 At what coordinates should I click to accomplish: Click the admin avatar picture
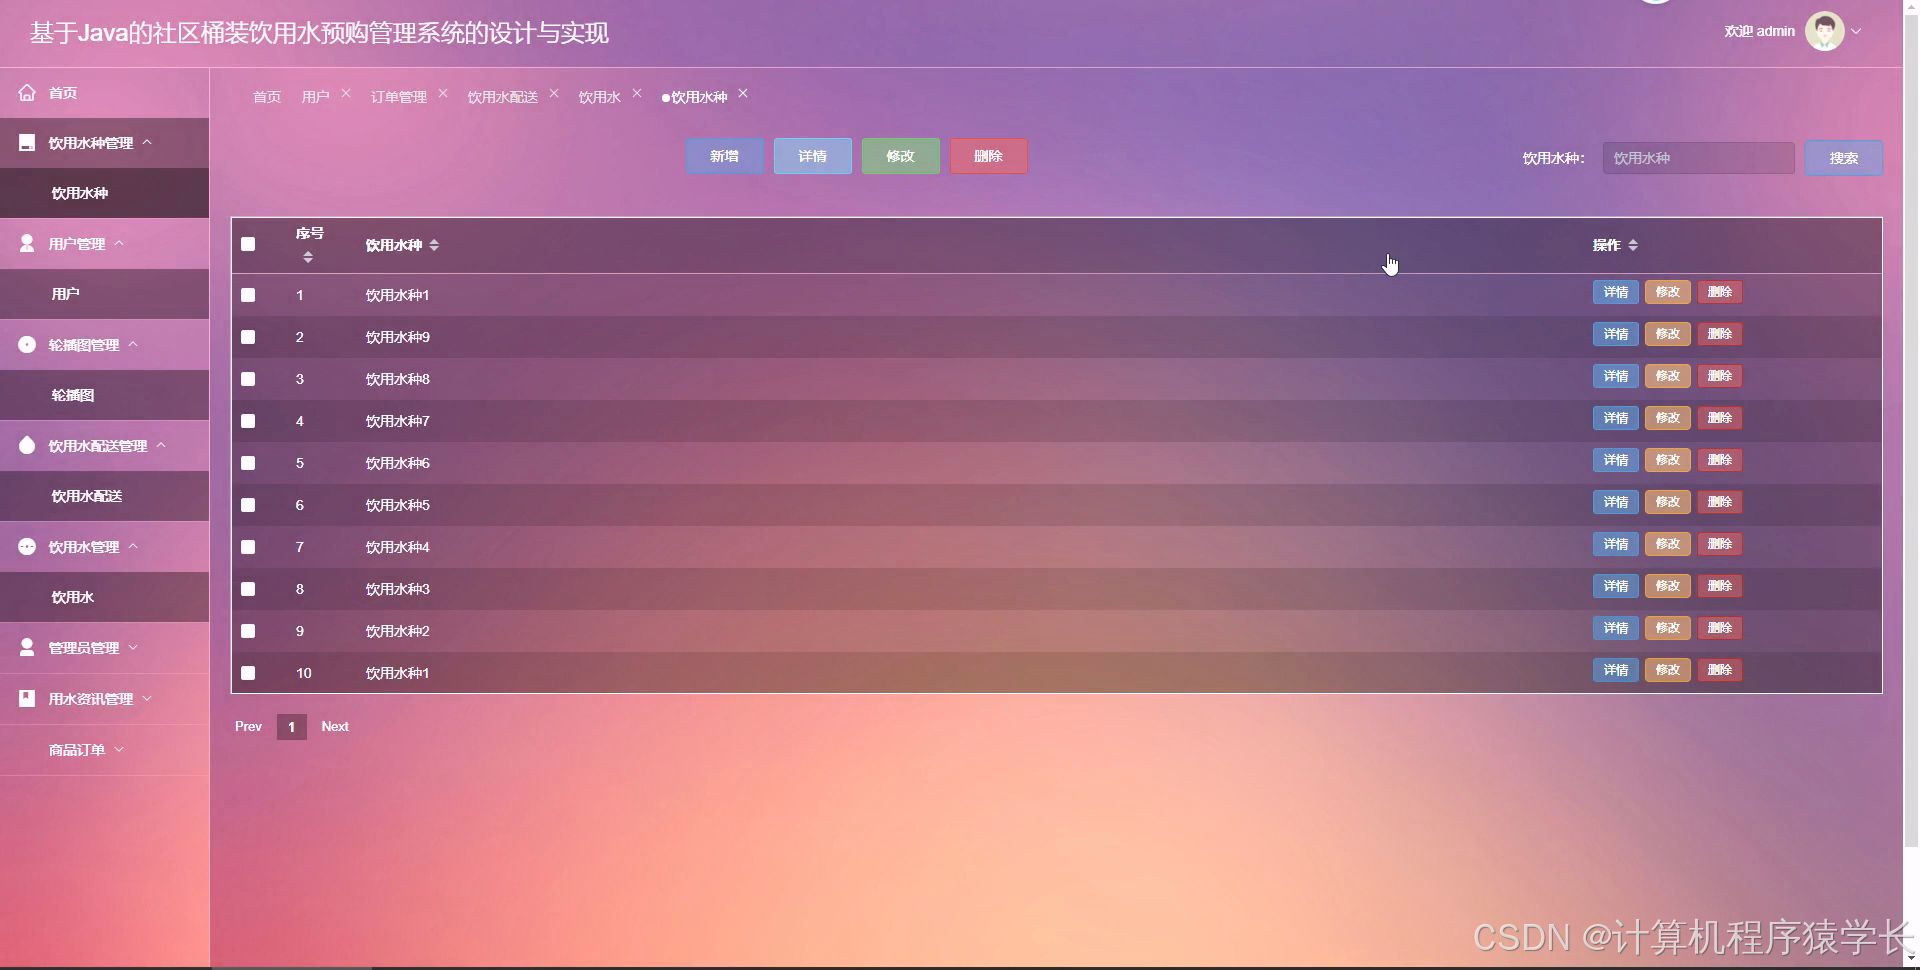pos(1824,31)
